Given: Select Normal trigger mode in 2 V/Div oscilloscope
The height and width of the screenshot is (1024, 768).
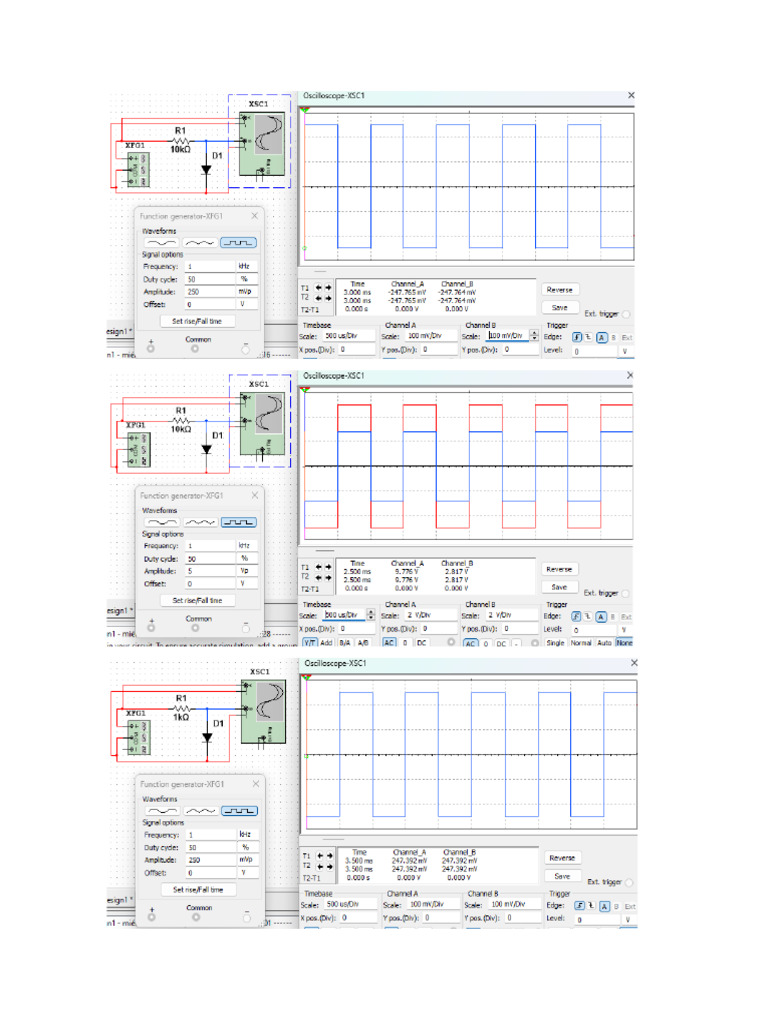Looking at the screenshot, I should [581, 643].
